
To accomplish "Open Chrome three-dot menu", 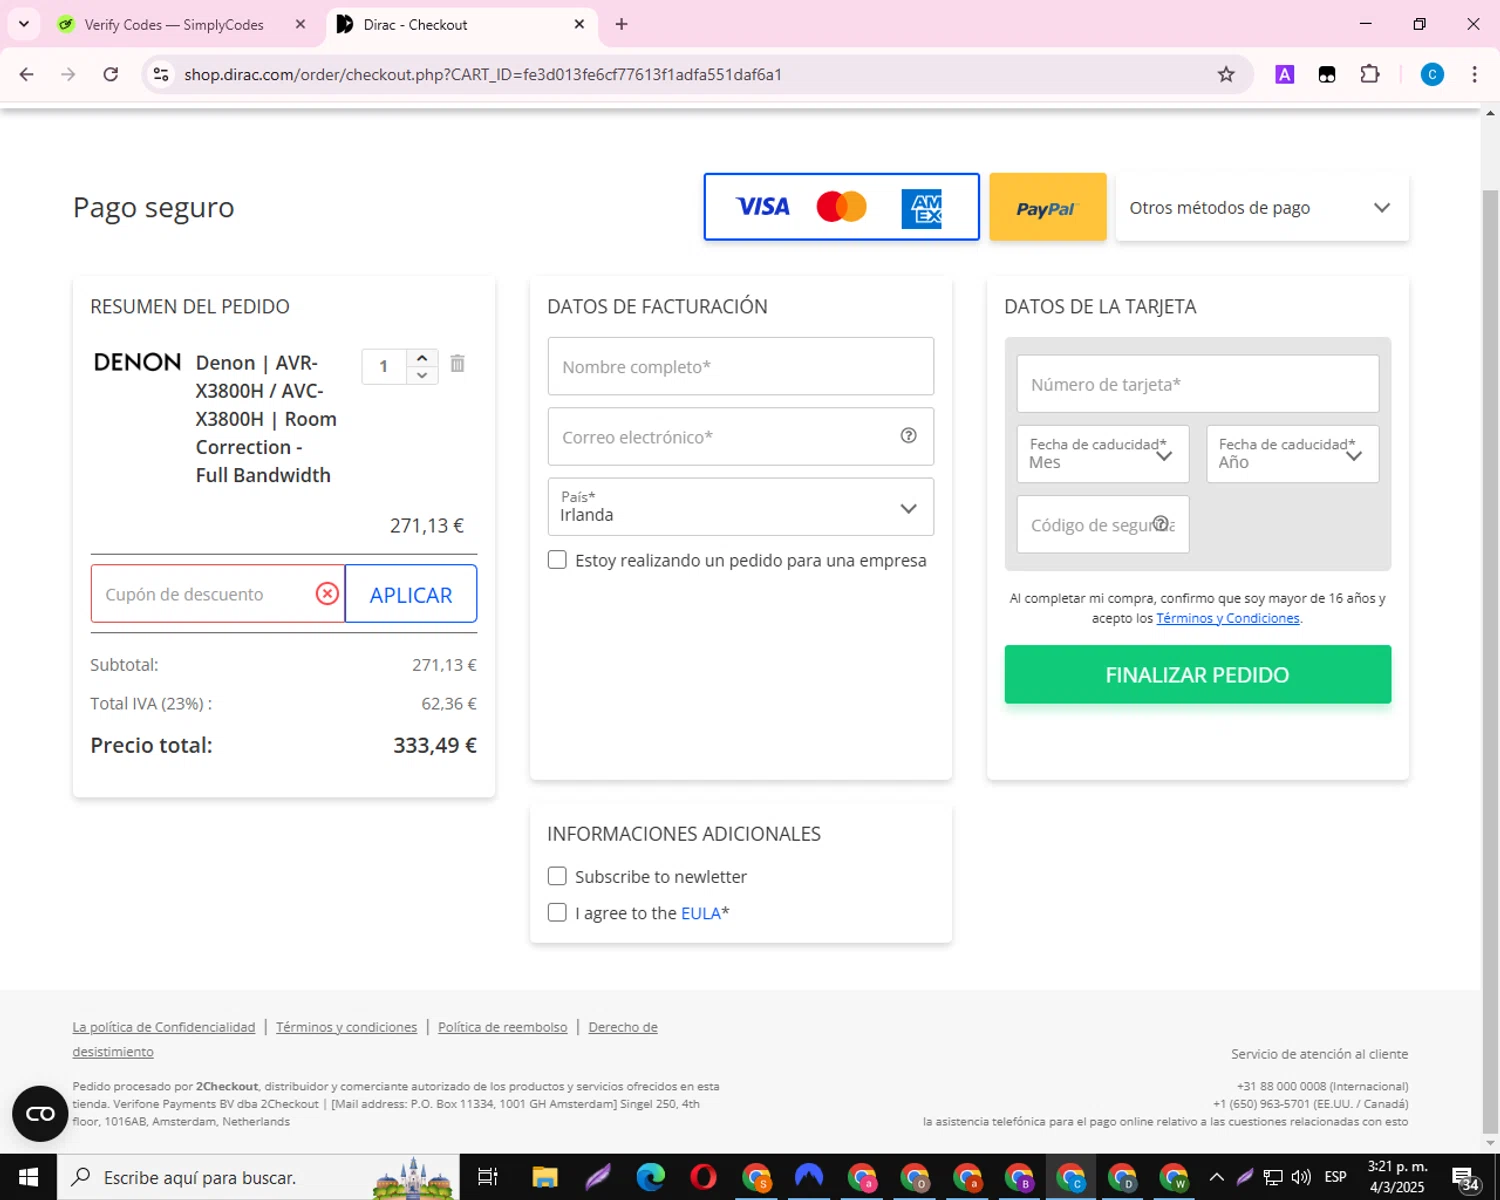I will (1475, 74).
